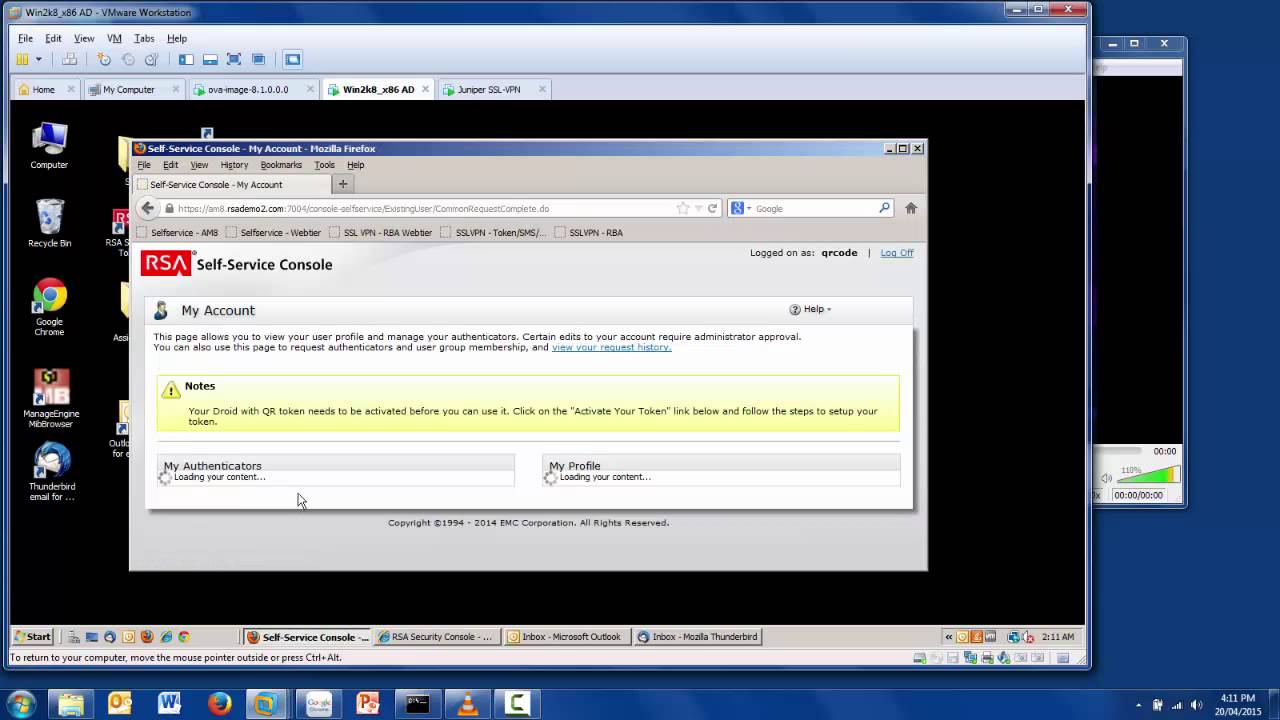The height and width of the screenshot is (720, 1280).
Task: Open VLC media player from host taskbar
Action: tap(467, 704)
